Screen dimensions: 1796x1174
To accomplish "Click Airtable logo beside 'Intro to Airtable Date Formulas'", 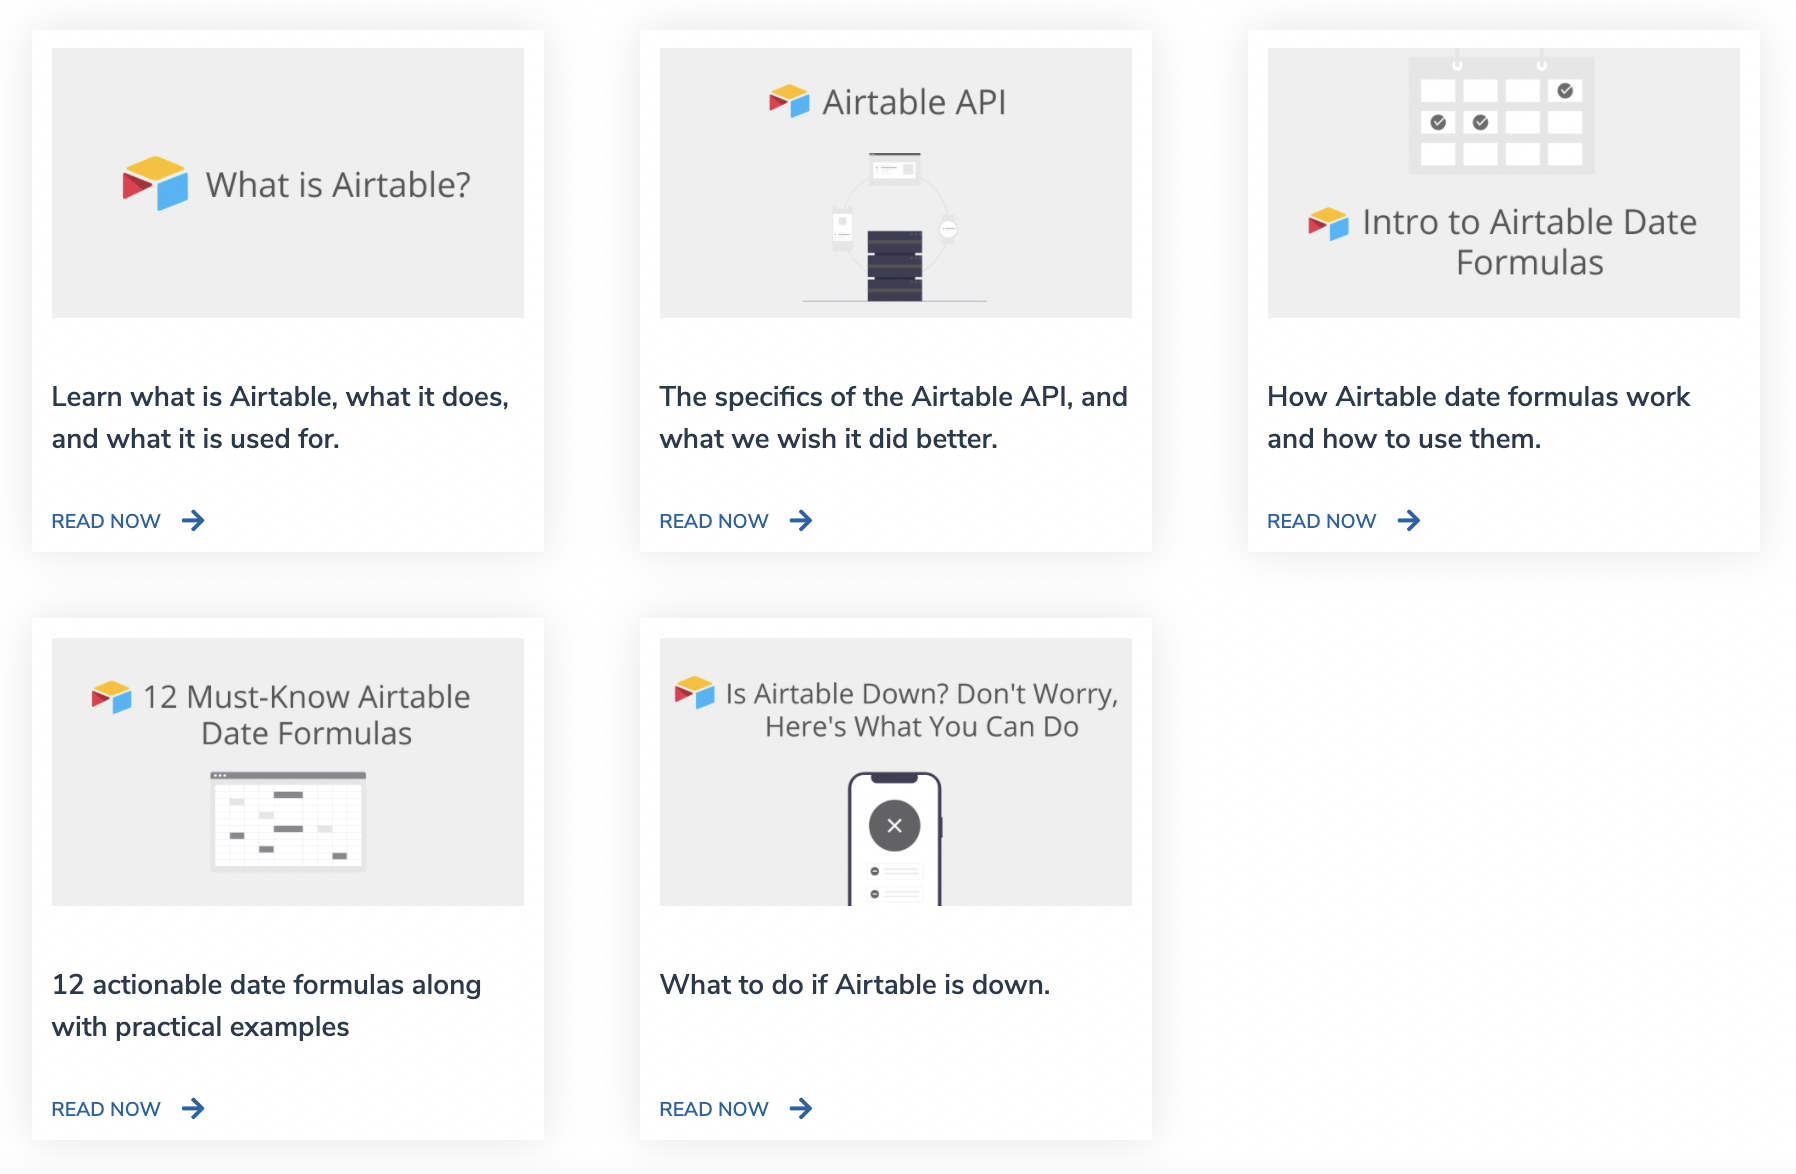I will point(1328,224).
